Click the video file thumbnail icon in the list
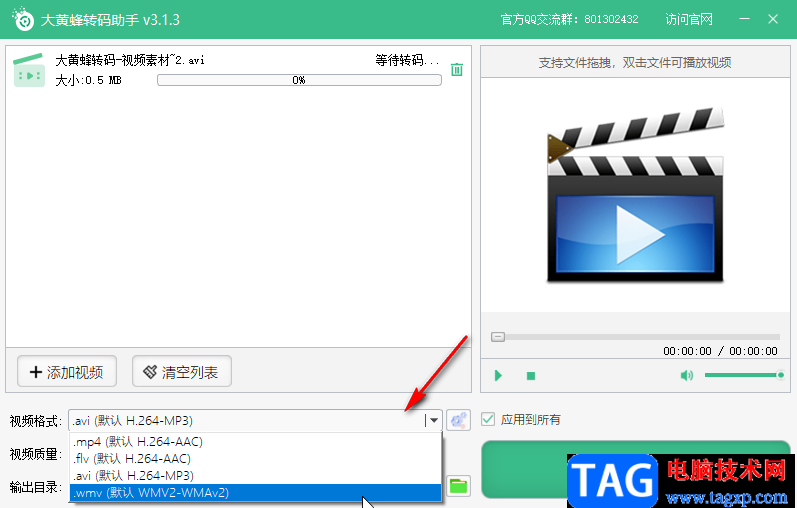This screenshot has height=508, width=797. (x=29, y=70)
